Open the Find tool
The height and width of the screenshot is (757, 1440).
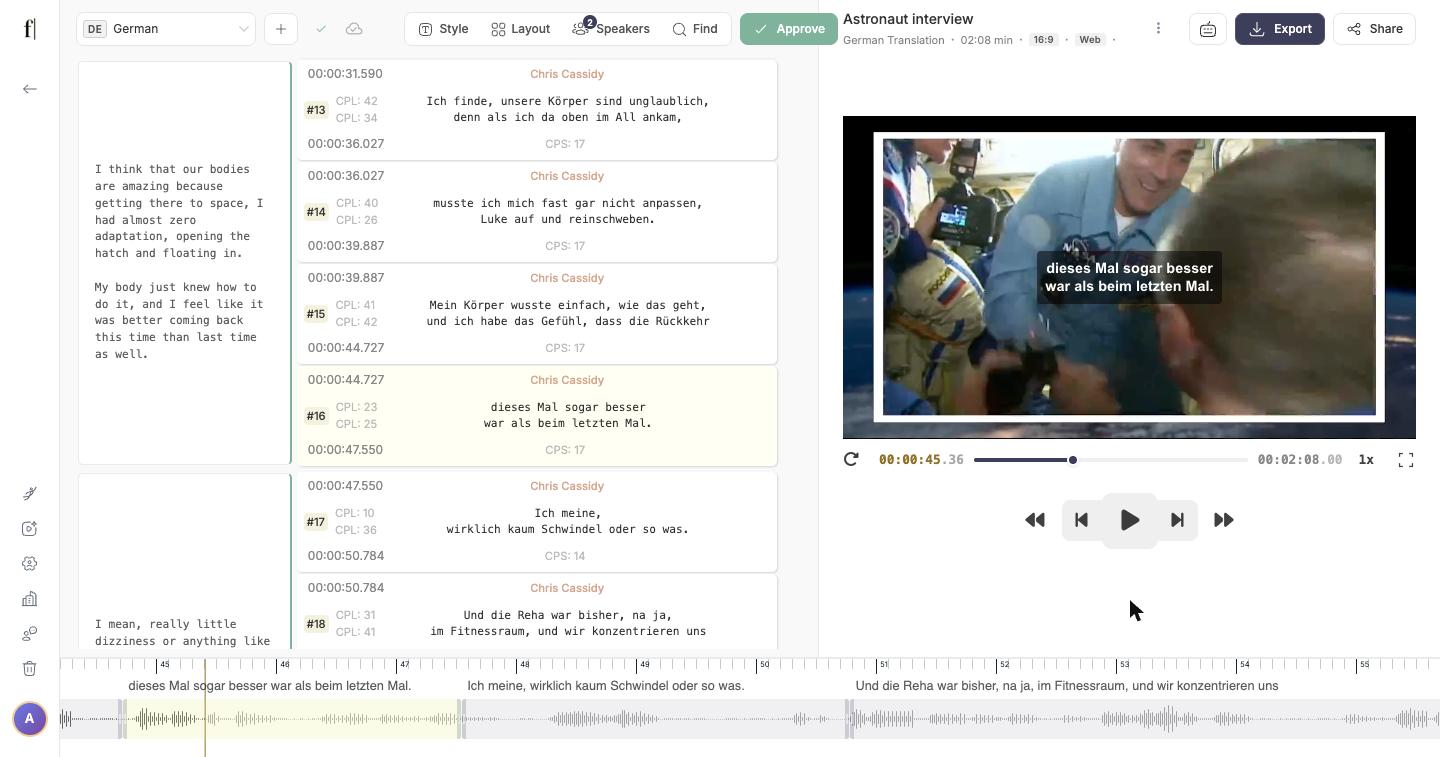click(695, 29)
